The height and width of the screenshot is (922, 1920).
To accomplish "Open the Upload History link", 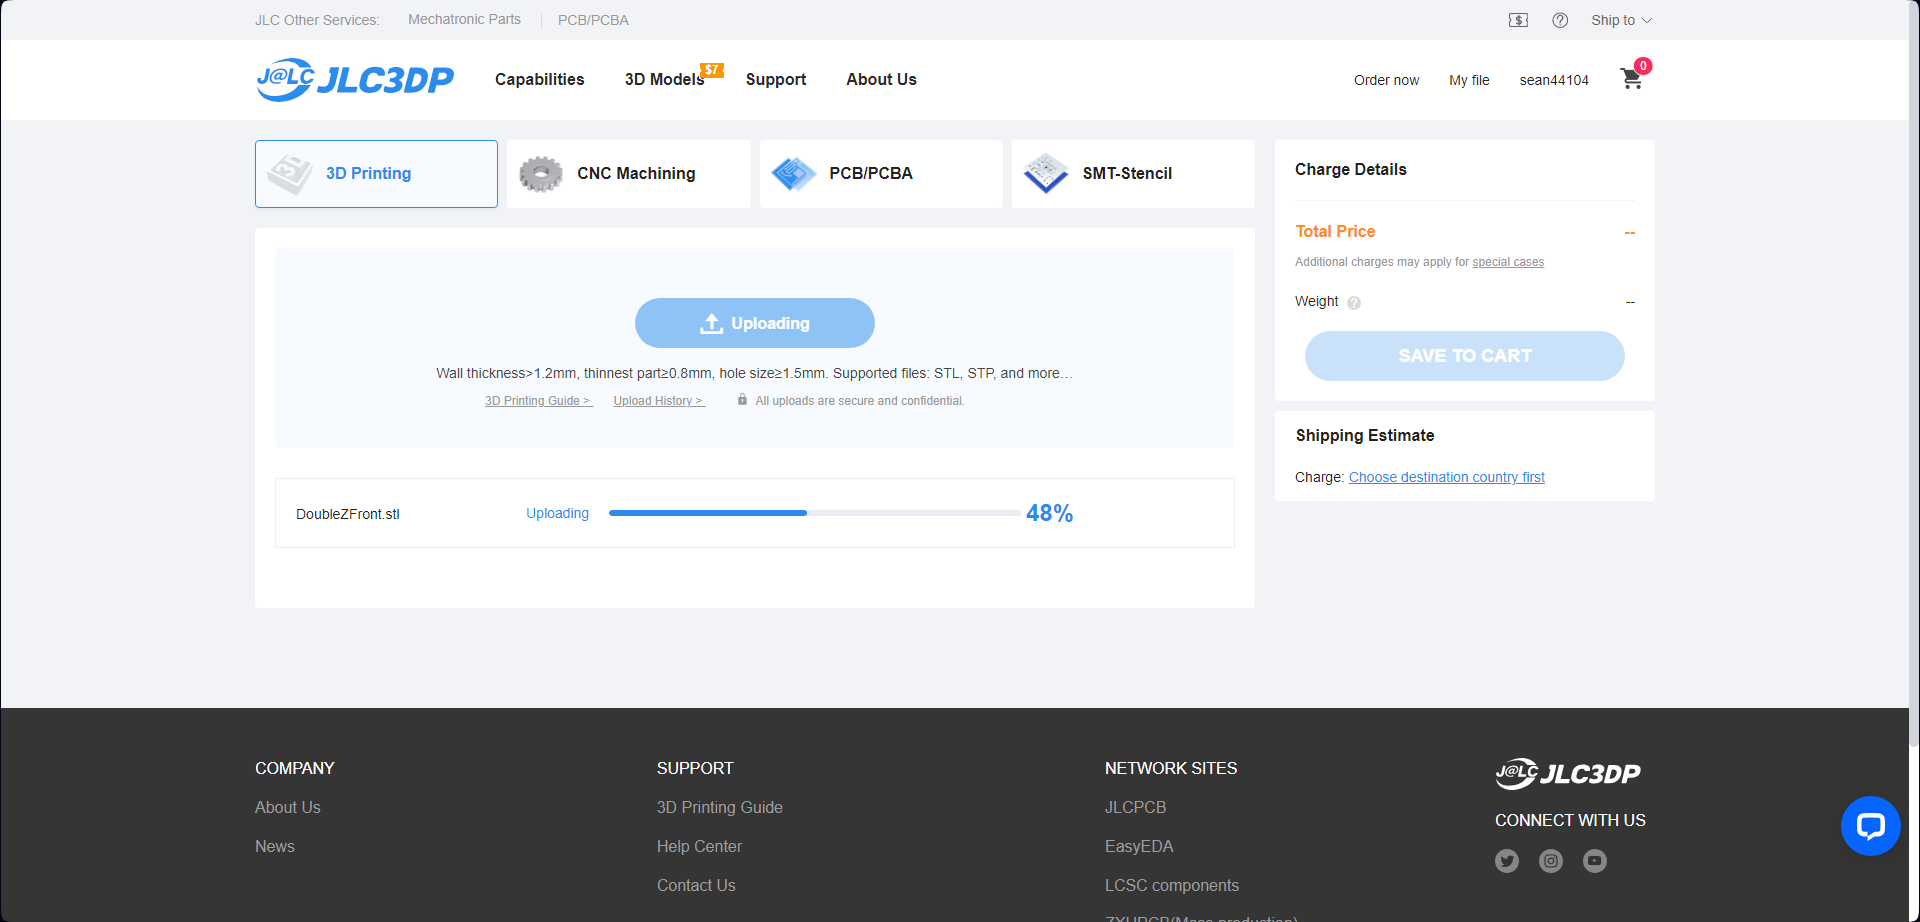I will point(659,401).
